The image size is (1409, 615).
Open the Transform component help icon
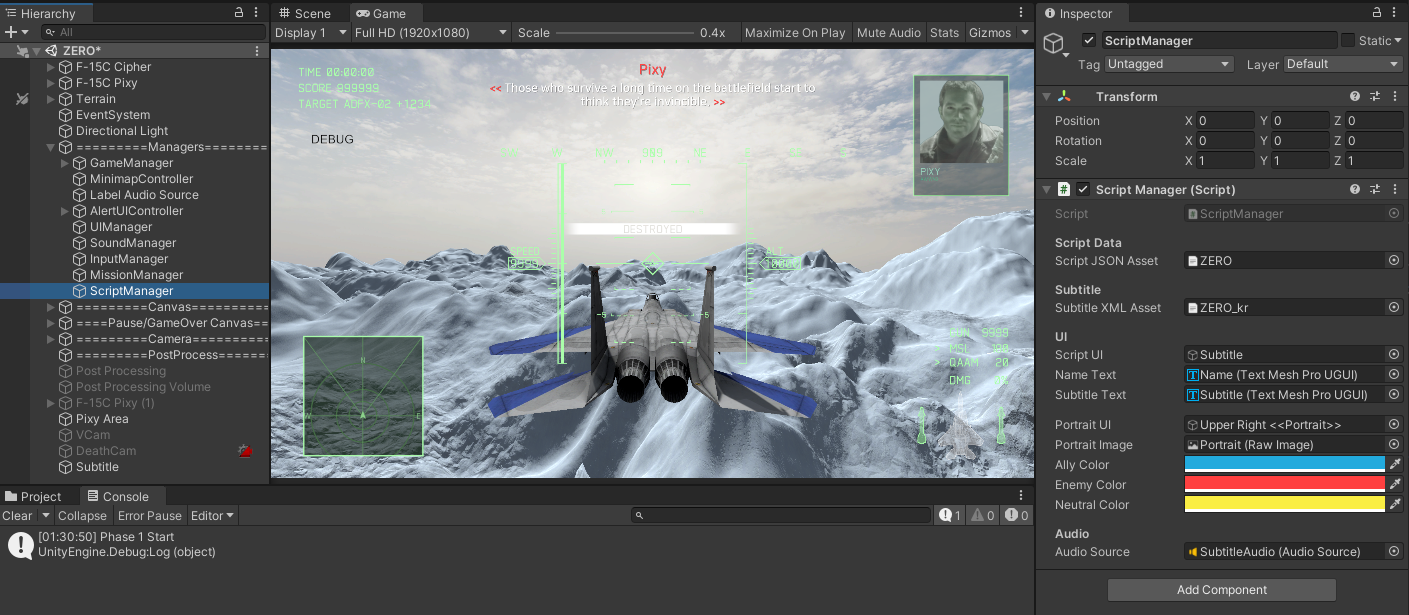coord(1355,97)
